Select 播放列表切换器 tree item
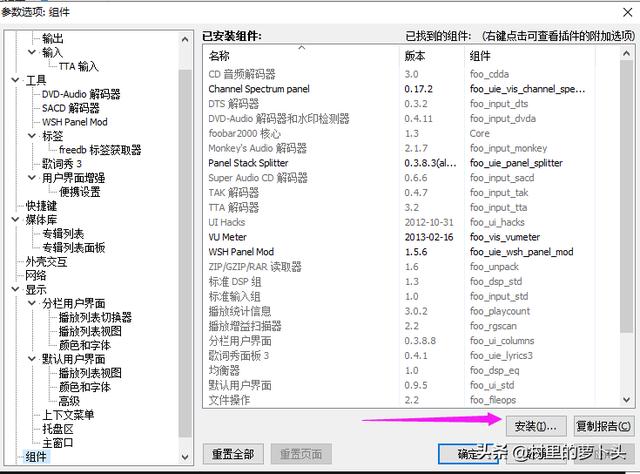This screenshot has width=640, height=474. (x=95, y=317)
